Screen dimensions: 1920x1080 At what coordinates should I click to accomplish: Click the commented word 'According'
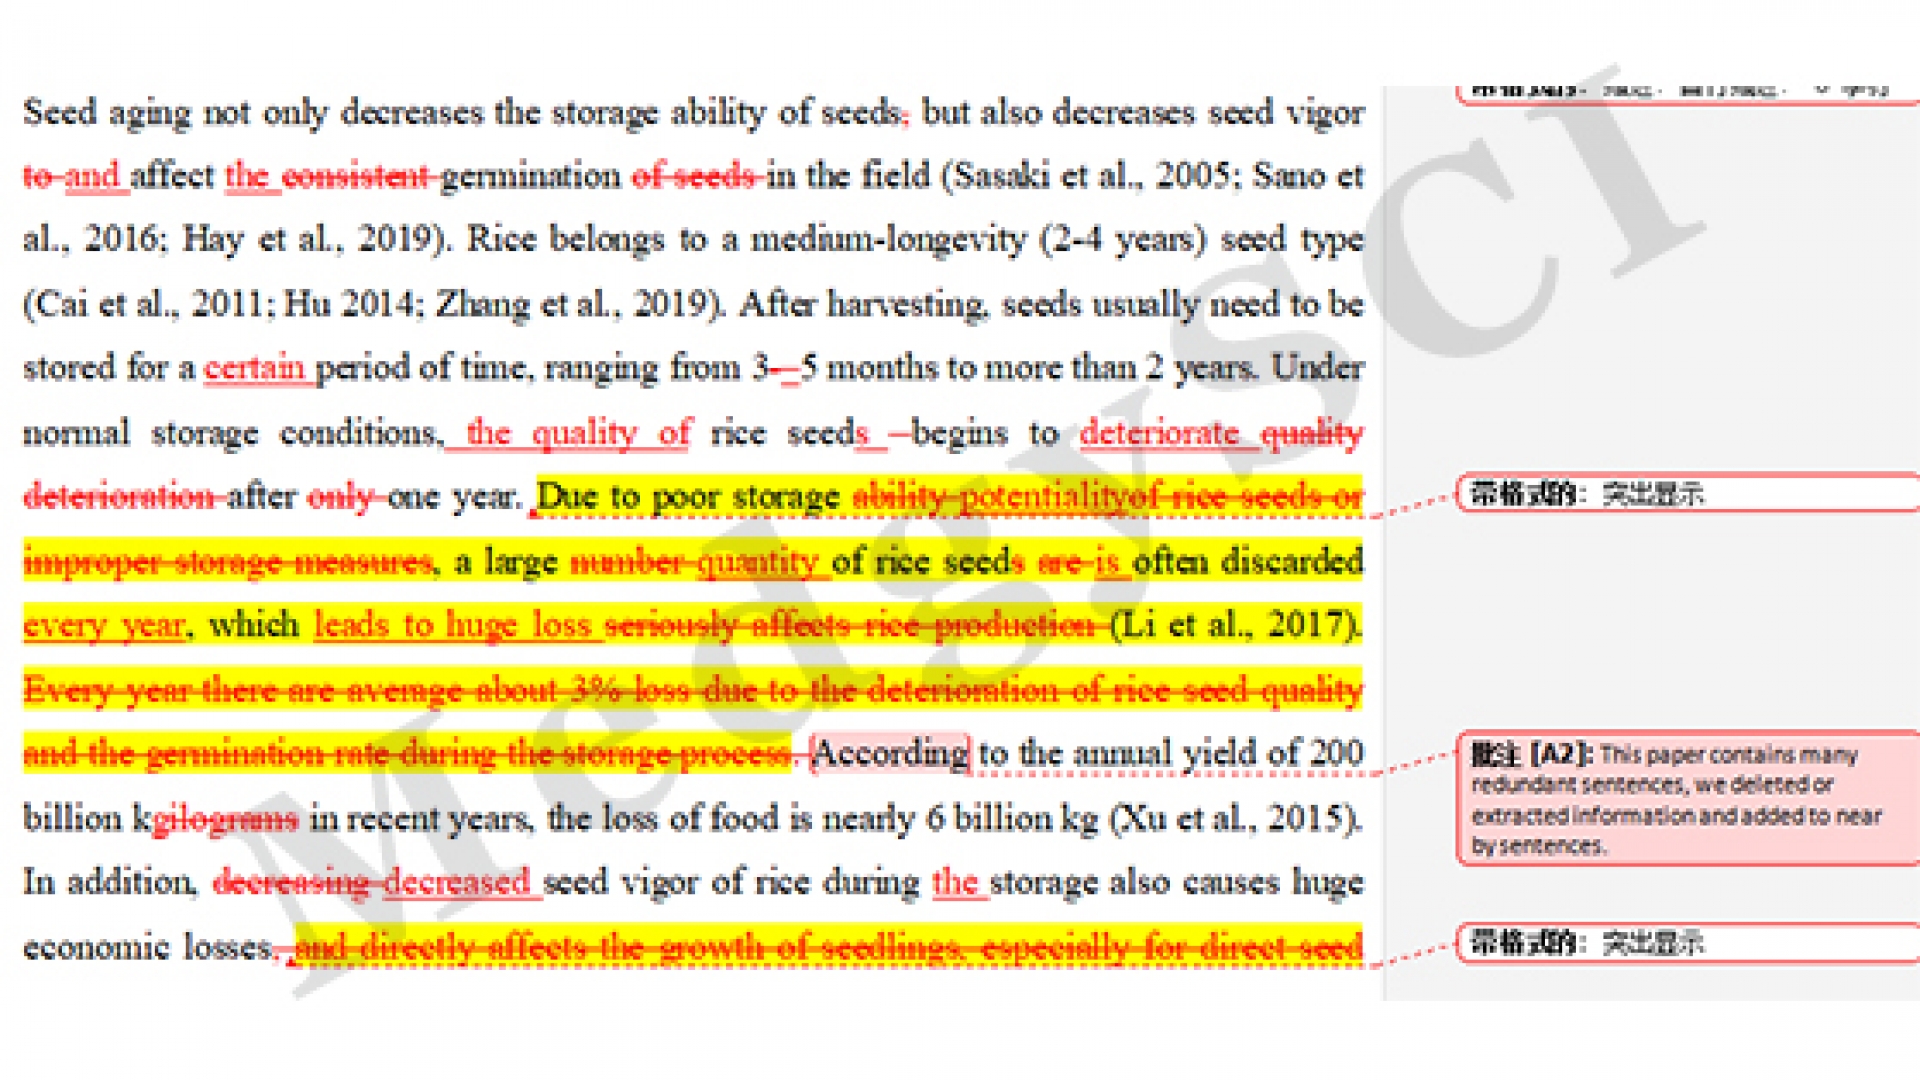pos(889,754)
